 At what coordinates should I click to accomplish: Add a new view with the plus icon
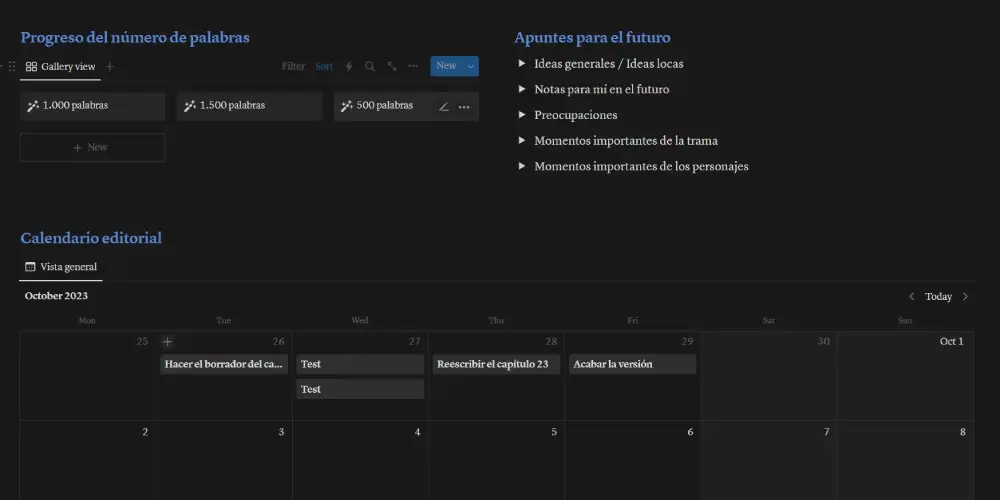(x=110, y=67)
